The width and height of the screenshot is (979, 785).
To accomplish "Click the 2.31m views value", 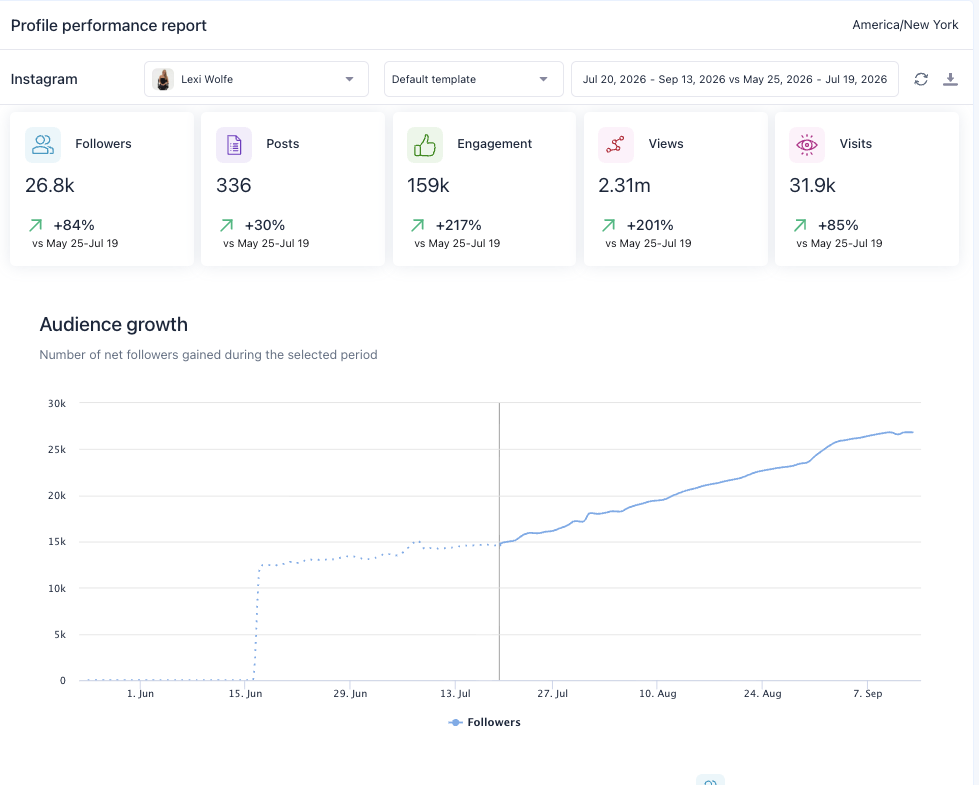I will tap(624, 185).
